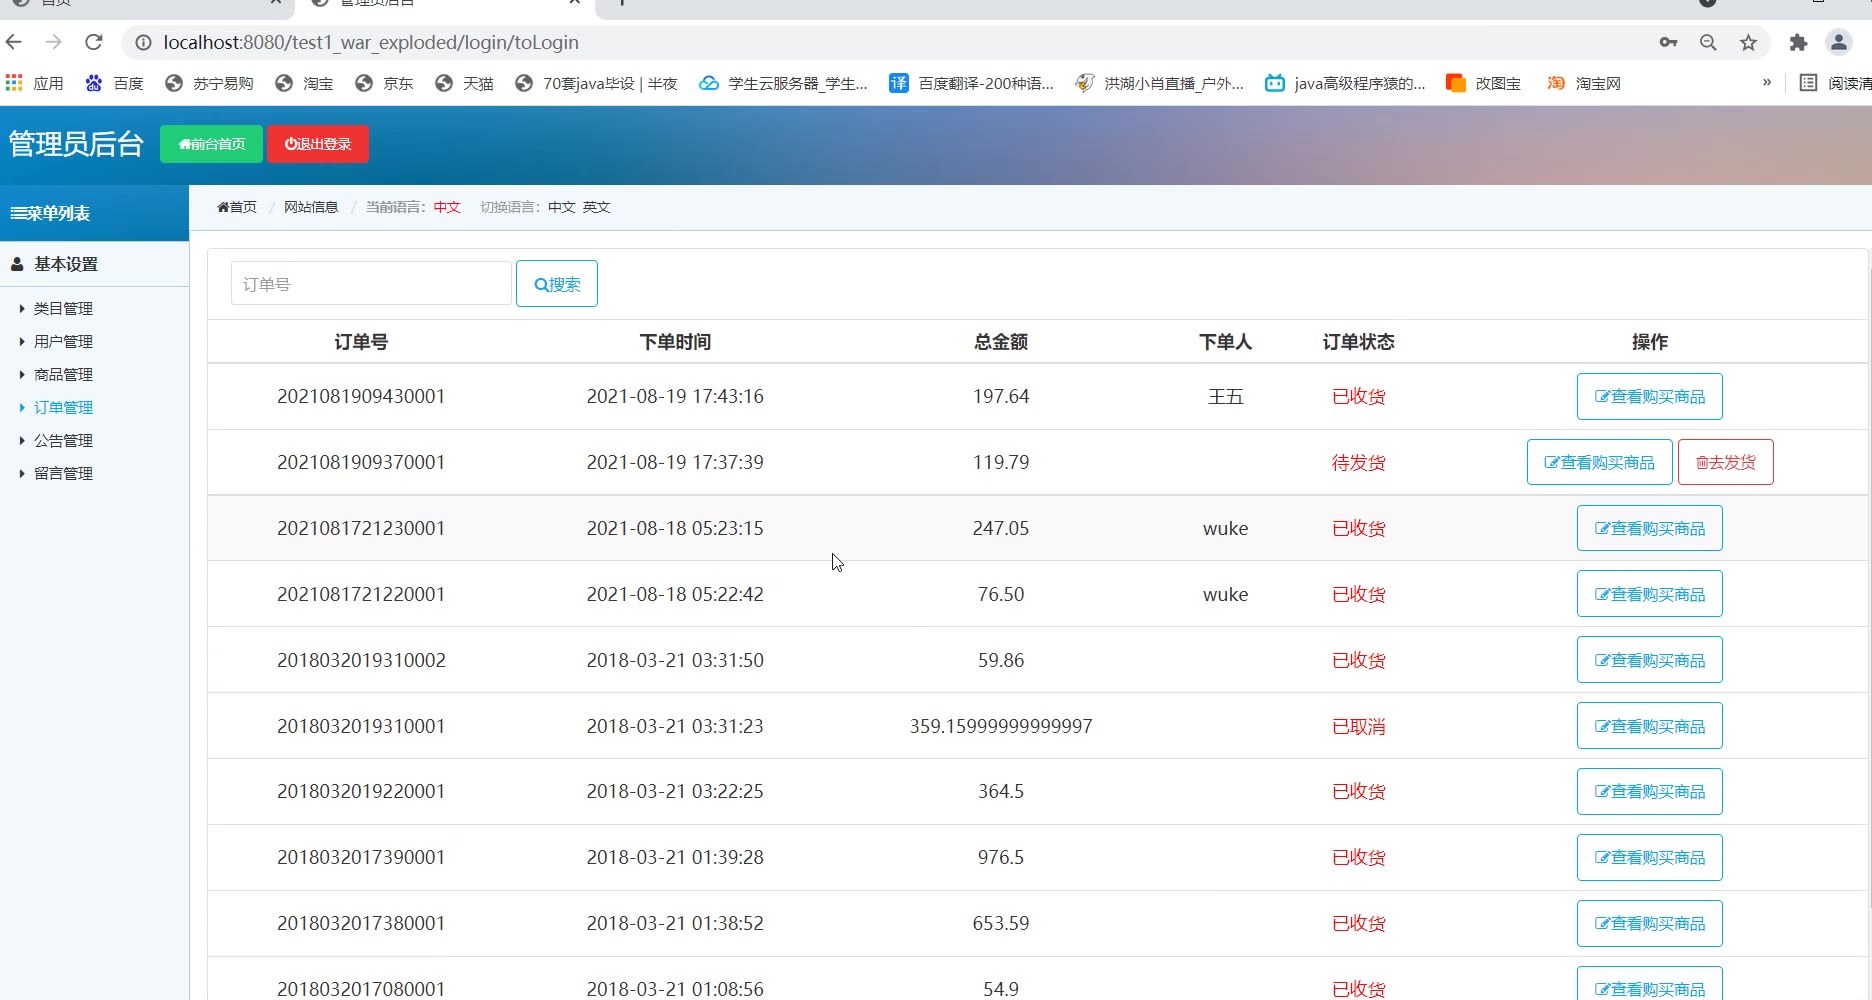Expand 留言管理 in sidebar
Image resolution: width=1872 pixels, height=1000 pixels.
pyautogui.click(x=63, y=473)
